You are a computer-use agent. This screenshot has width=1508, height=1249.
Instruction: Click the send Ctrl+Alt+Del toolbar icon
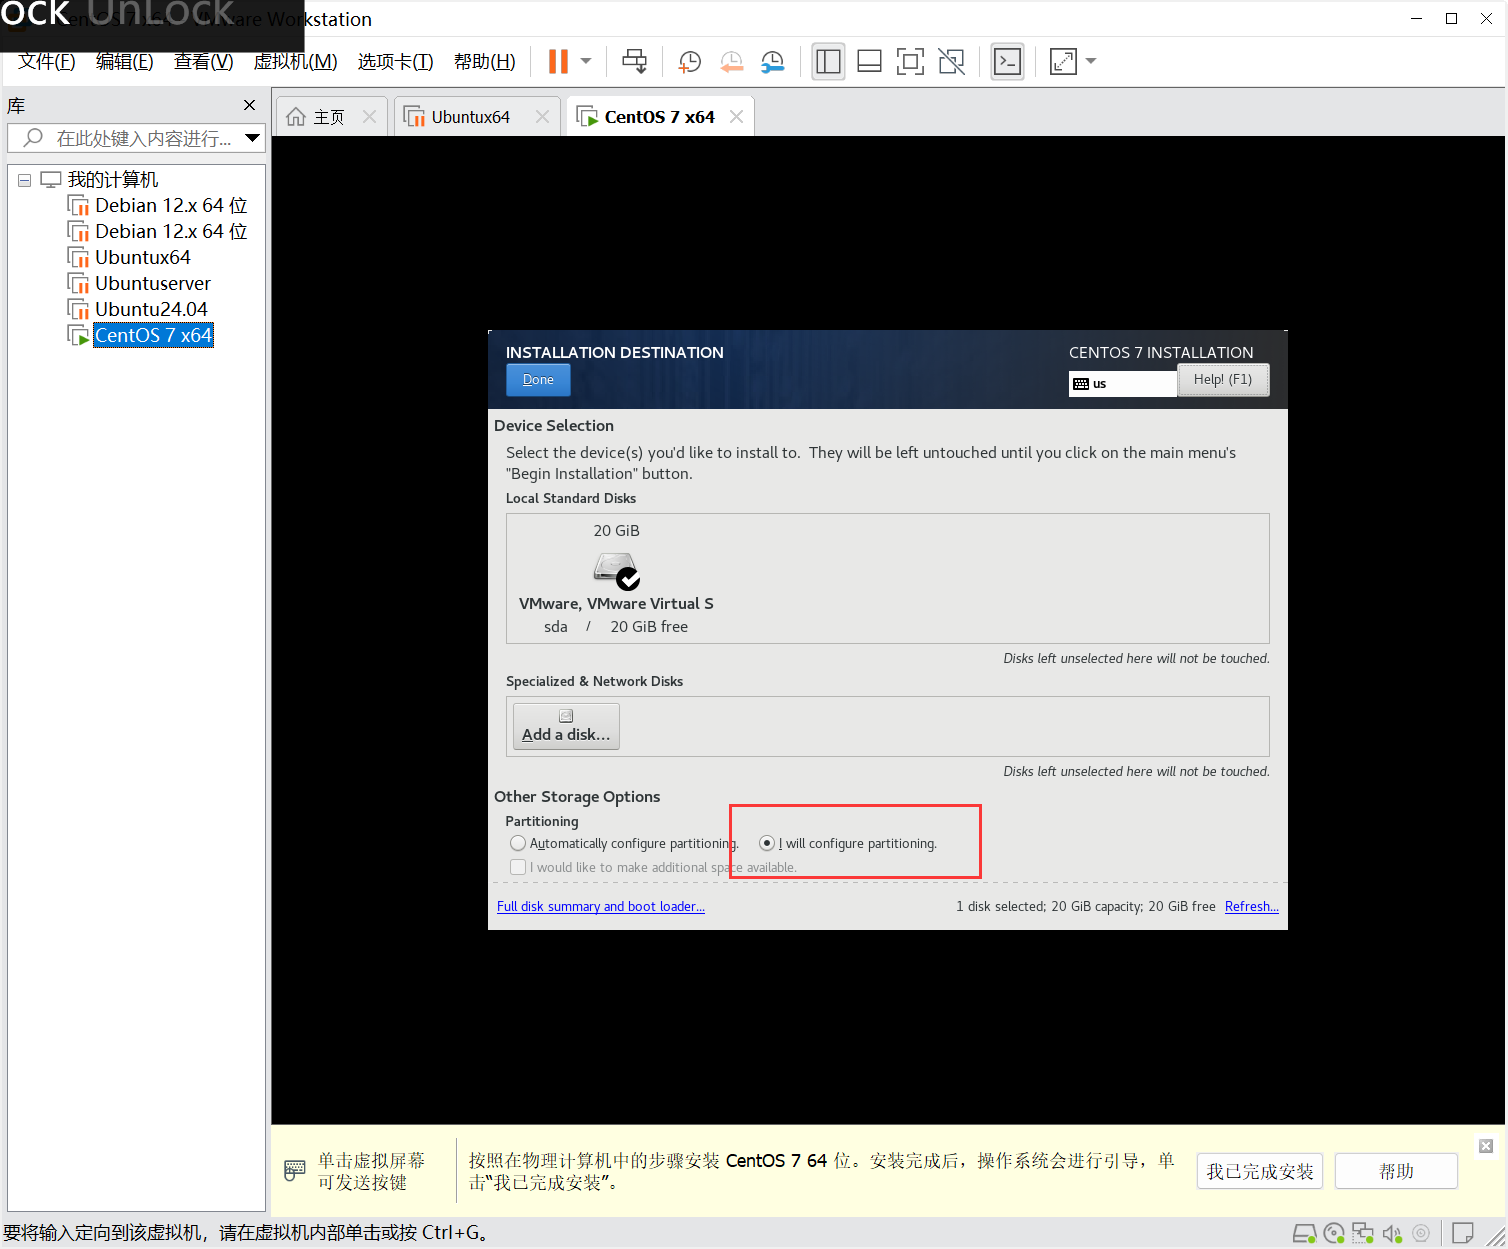(634, 61)
